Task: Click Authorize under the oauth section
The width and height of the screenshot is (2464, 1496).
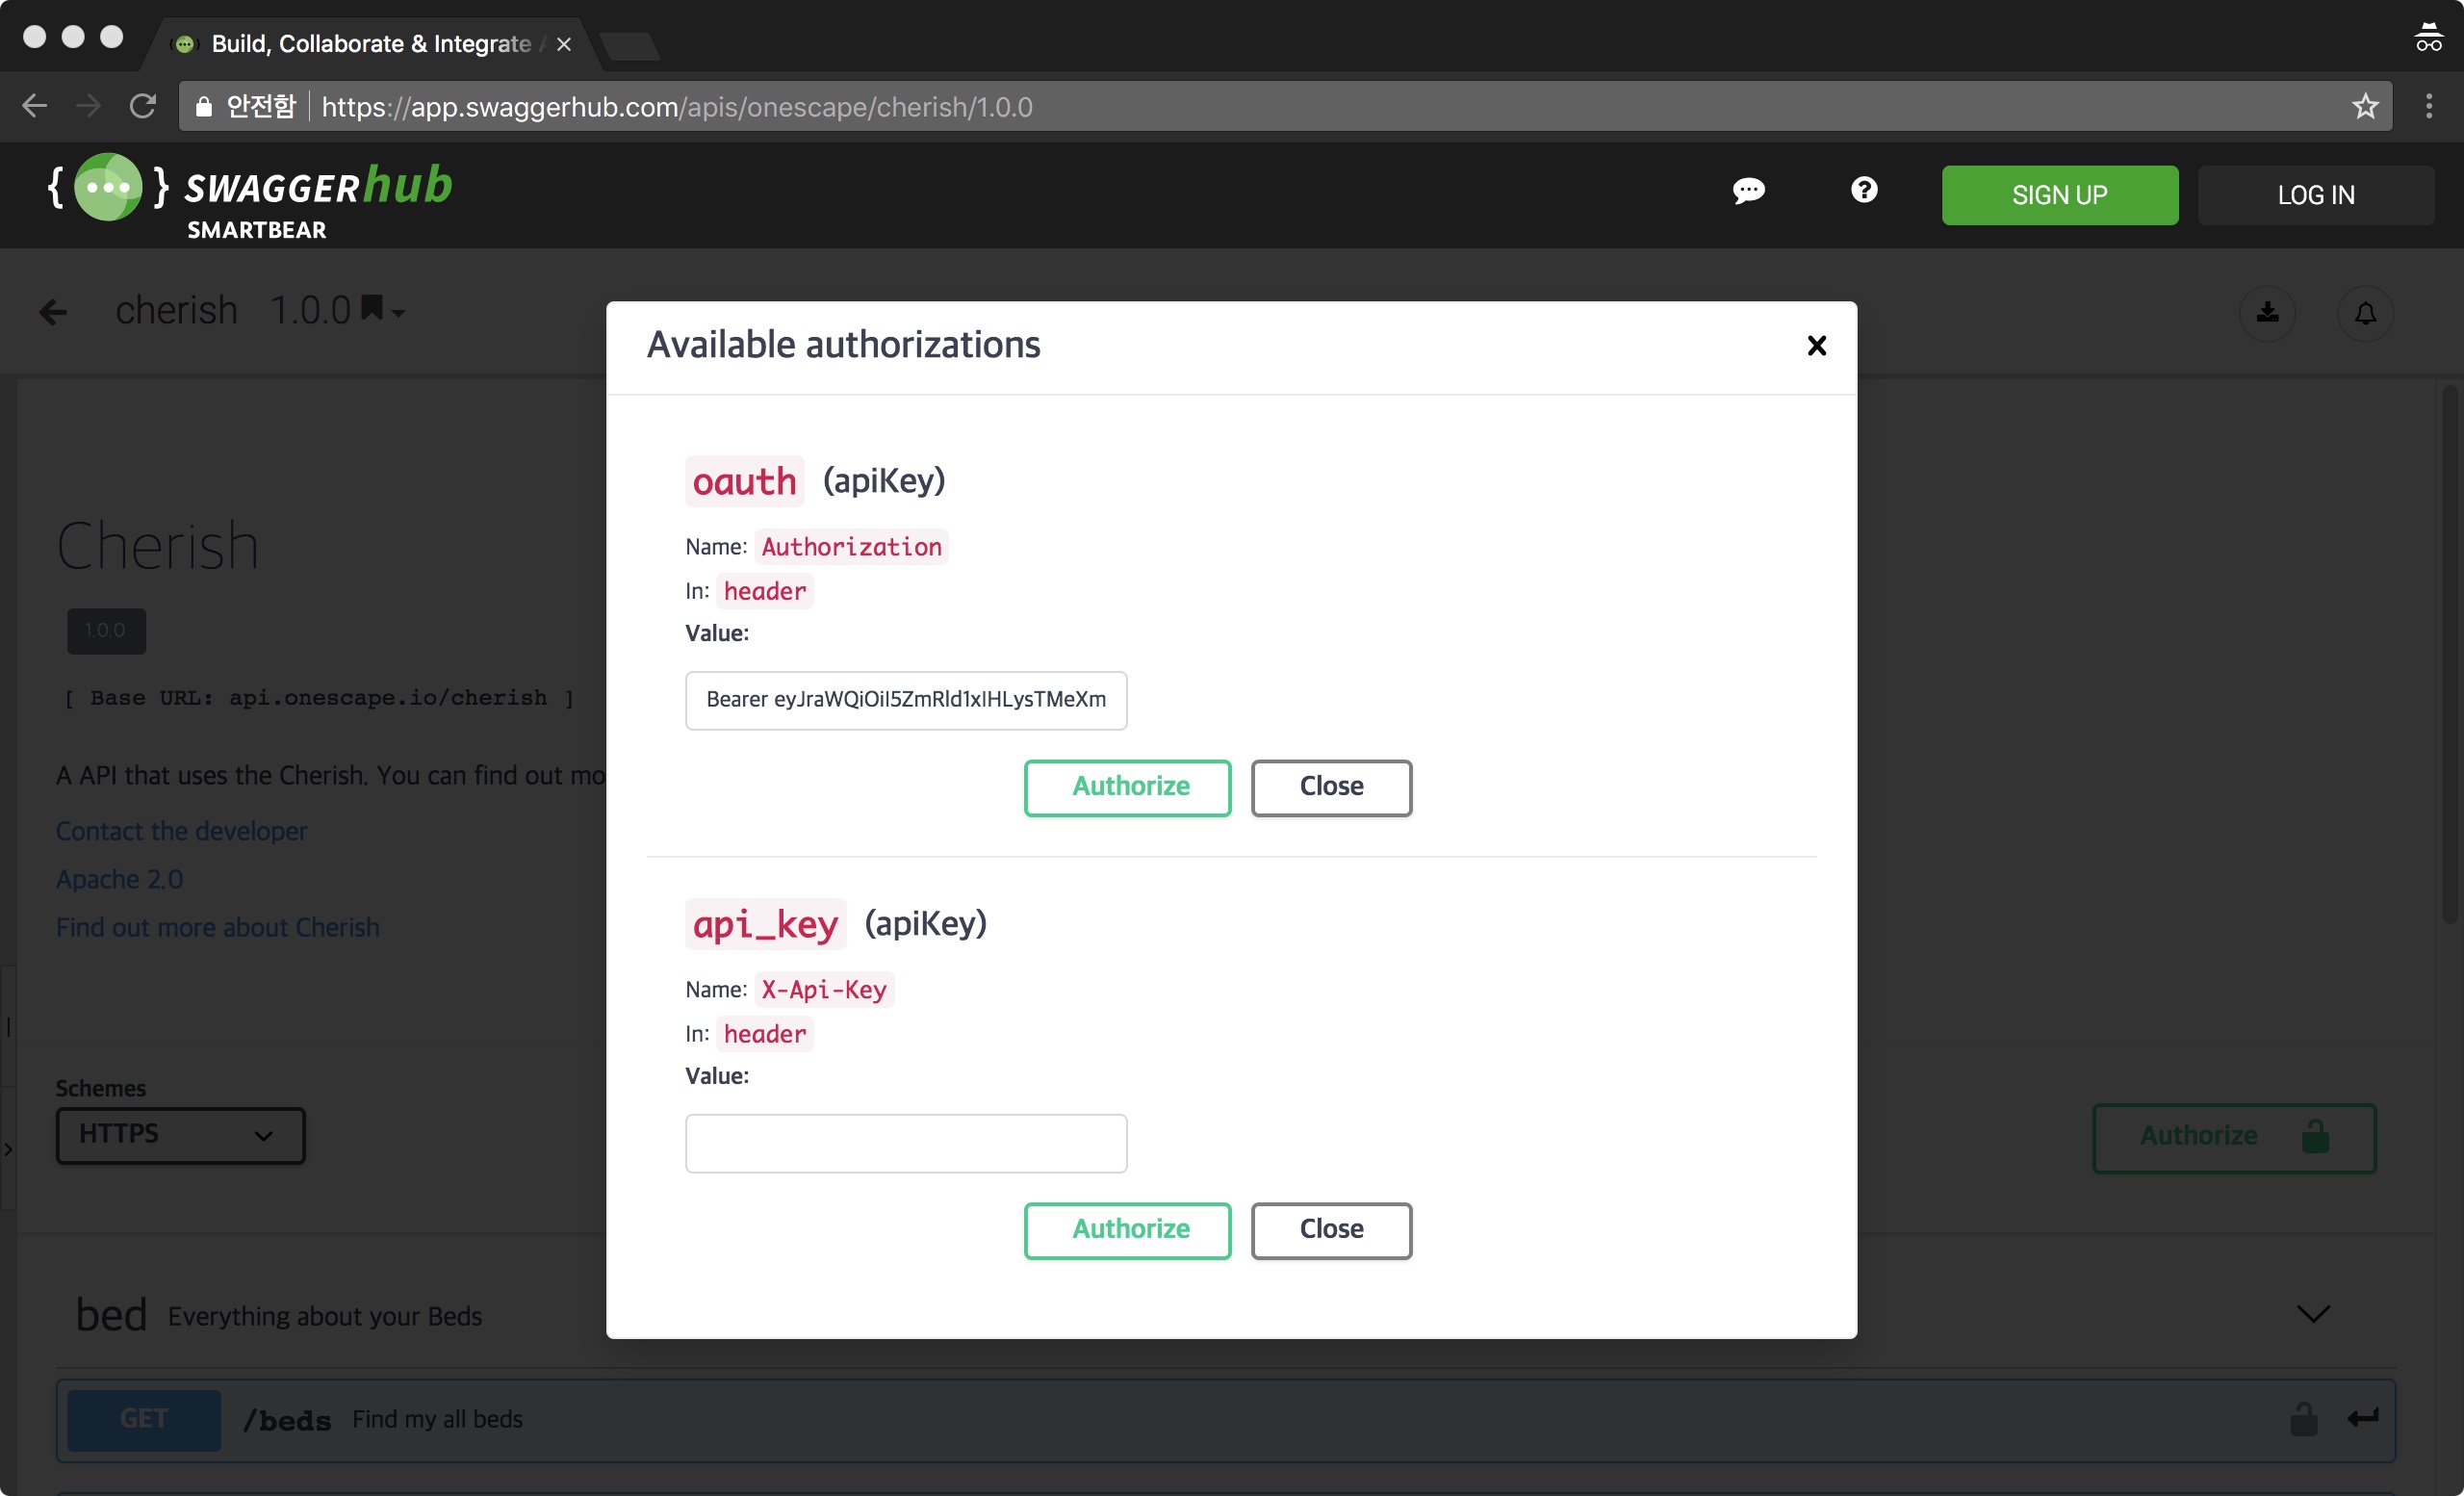Action: pyautogui.click(x=1127, y=787)
